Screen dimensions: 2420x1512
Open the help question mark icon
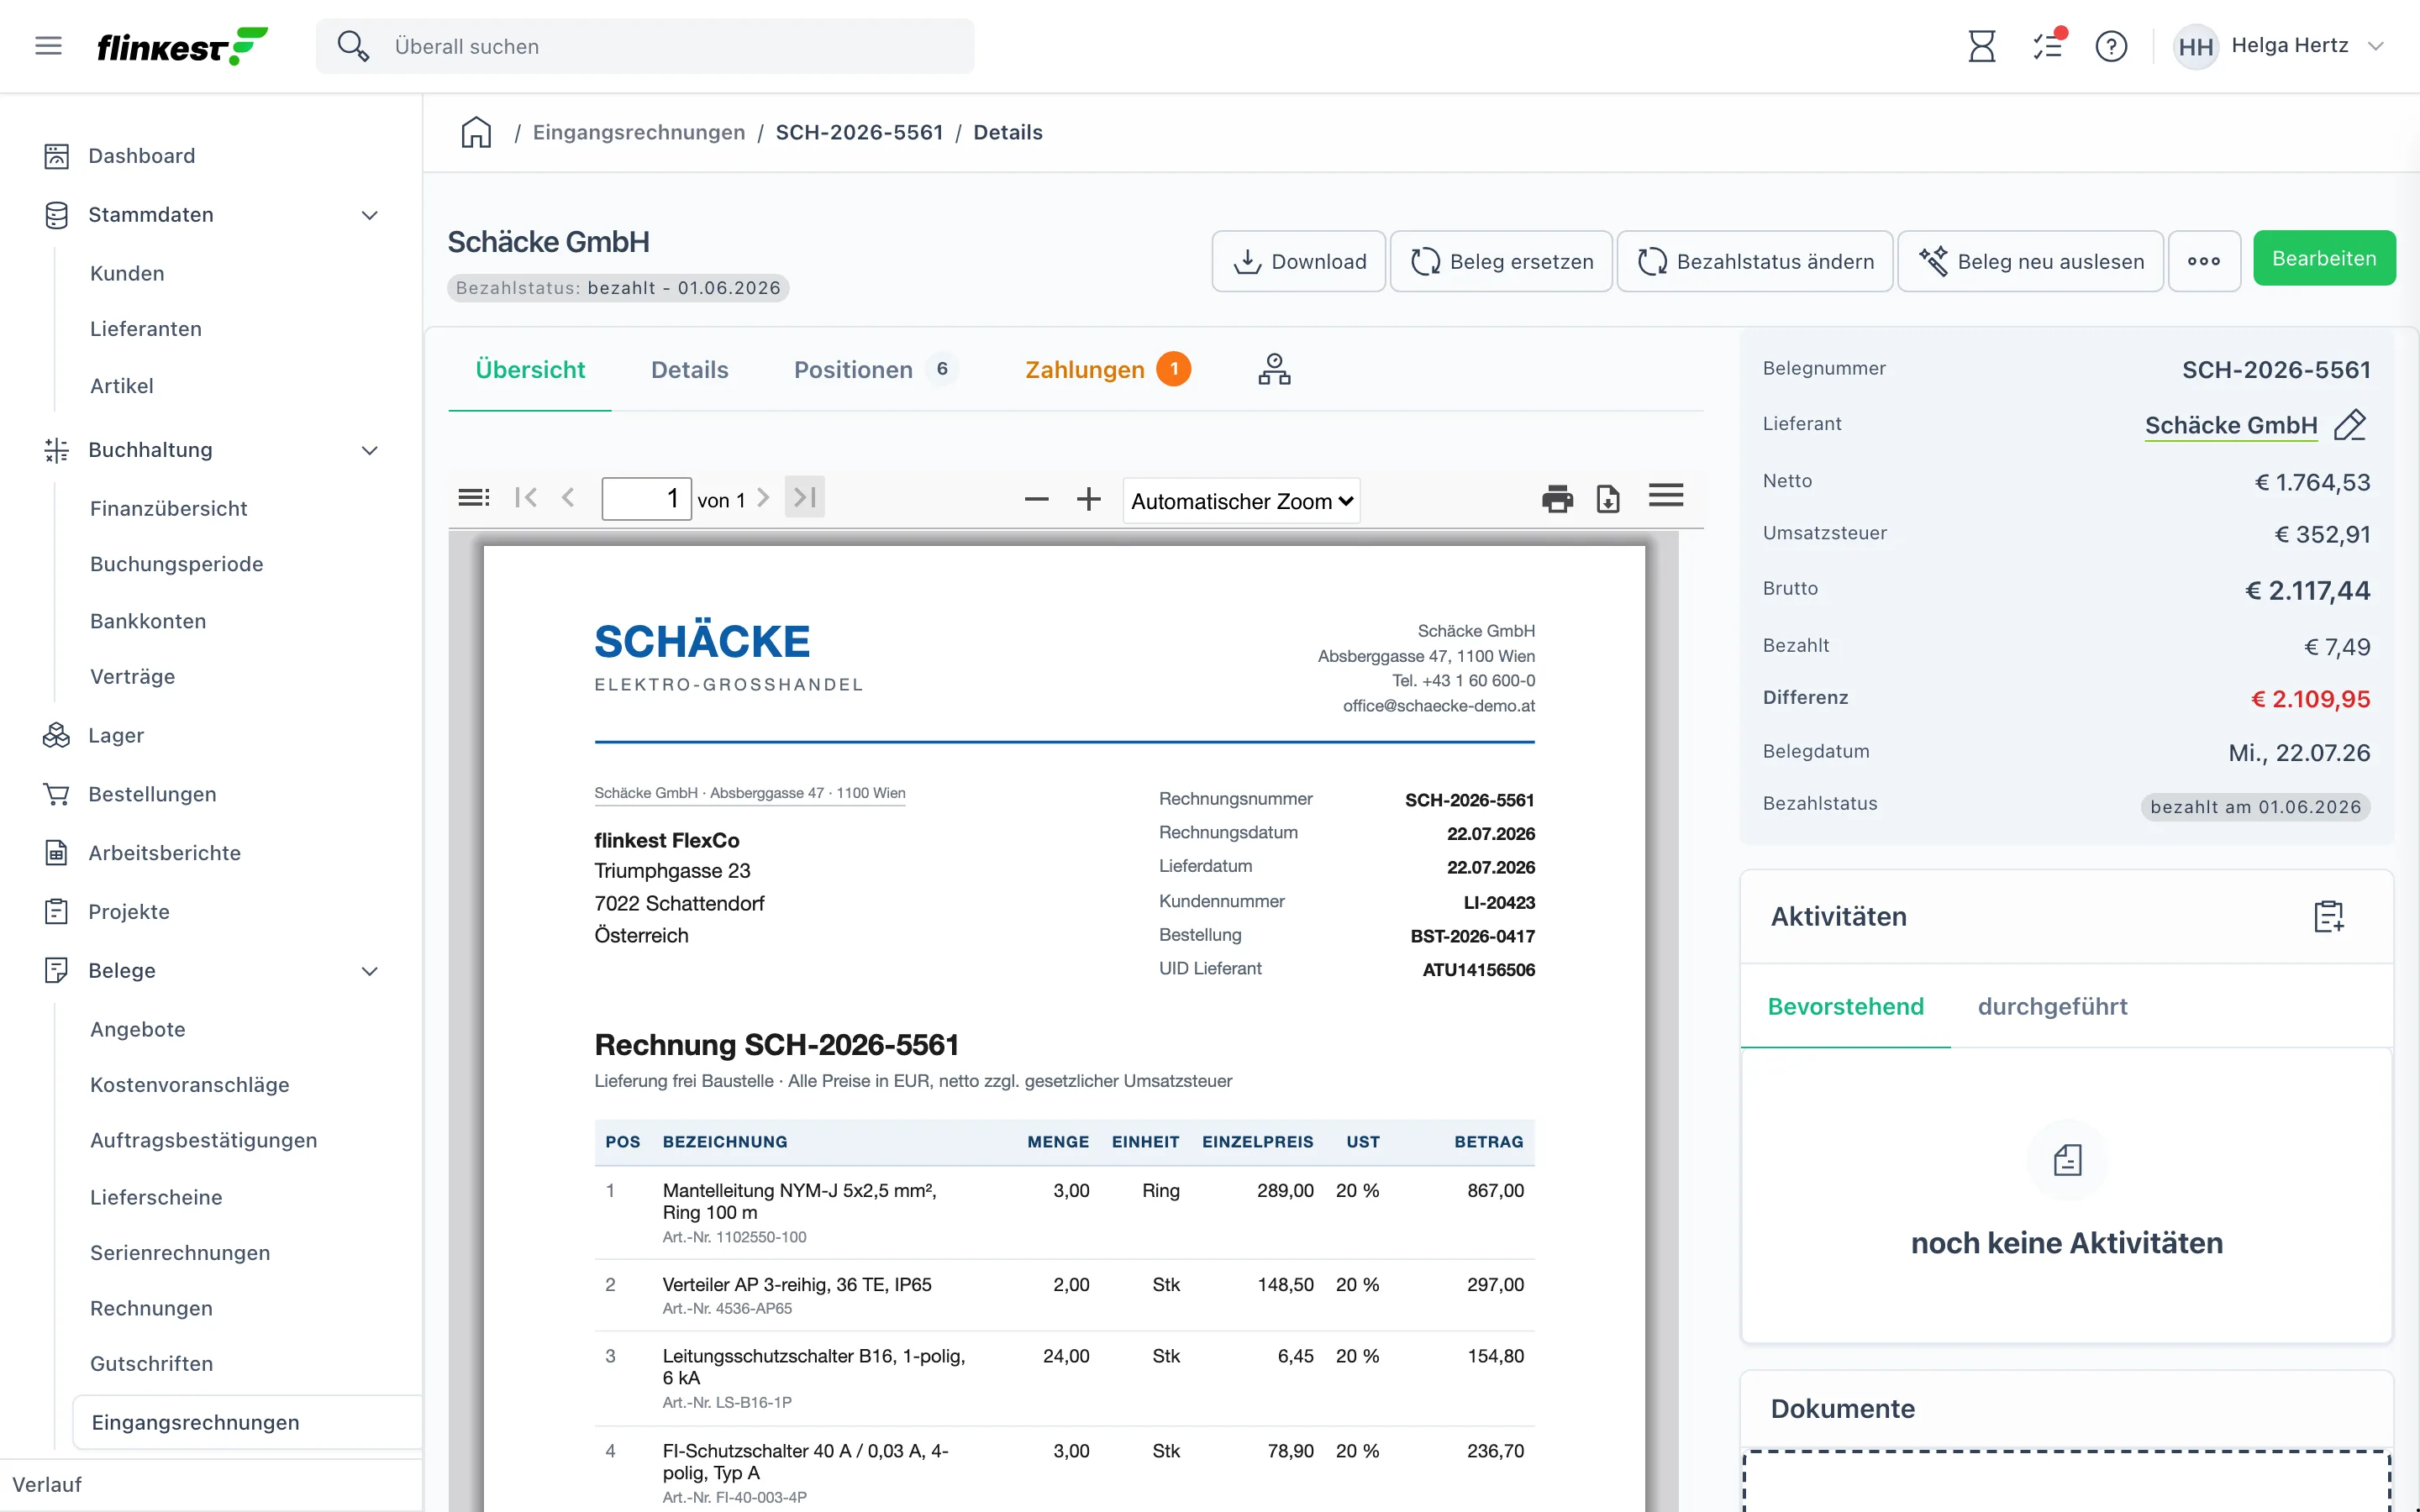[x=2111, y=46]
